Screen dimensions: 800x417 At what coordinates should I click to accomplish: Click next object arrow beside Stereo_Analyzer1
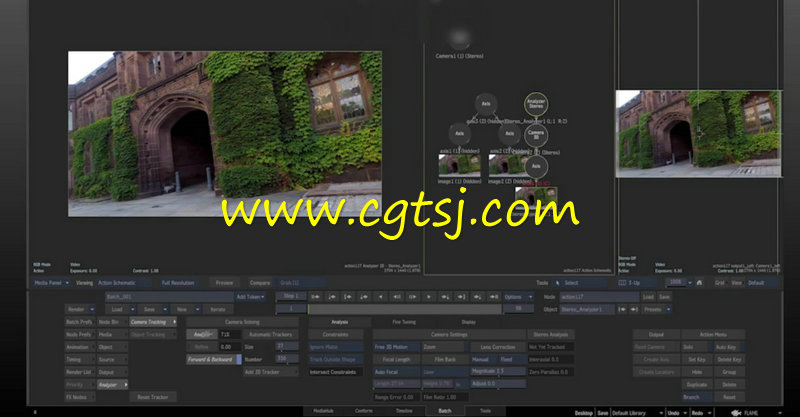pos(634,309)
